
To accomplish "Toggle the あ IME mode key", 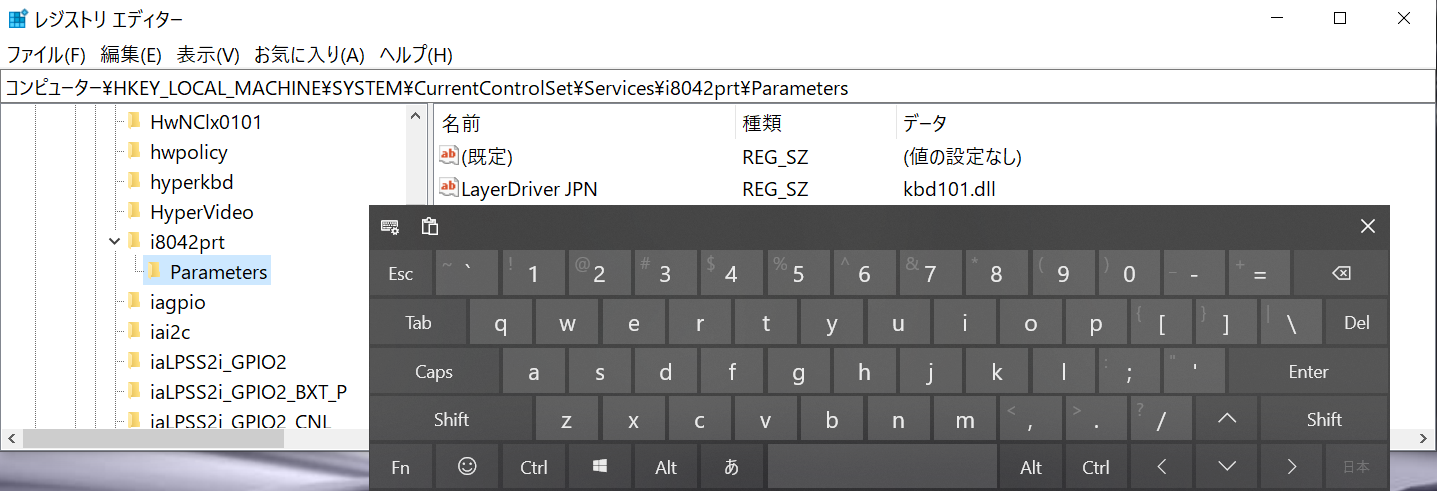I will pyautogui.click(x=732, y=467).
